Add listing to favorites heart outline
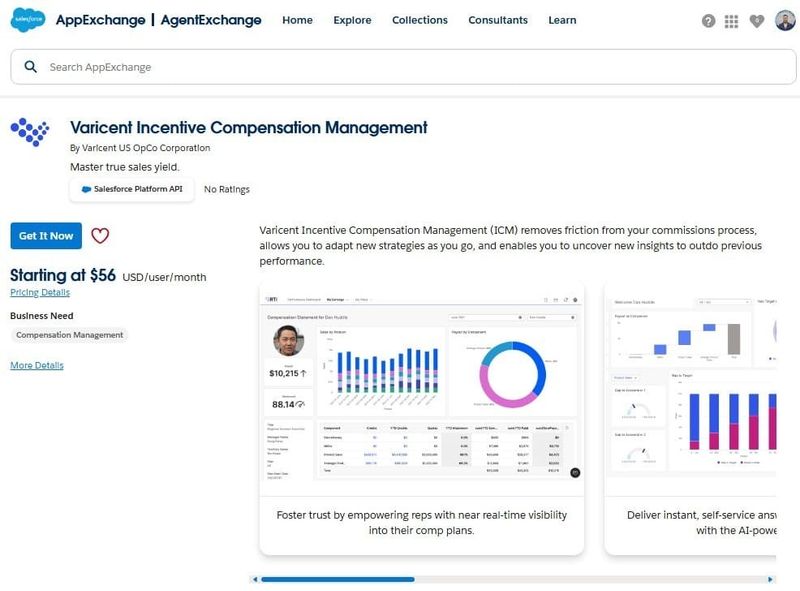Screen dimensions: 800x591 (x=100, y=236)
